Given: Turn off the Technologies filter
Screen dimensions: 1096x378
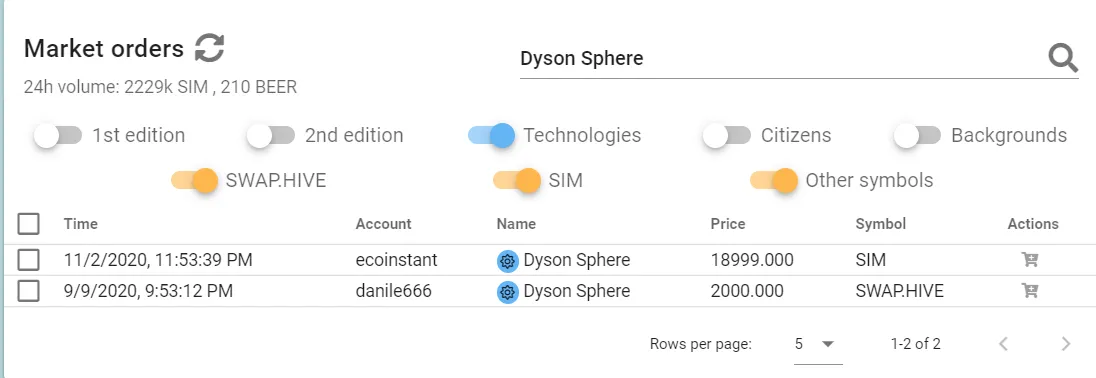Looking at the screenshot, I should [x=491, y=136].
